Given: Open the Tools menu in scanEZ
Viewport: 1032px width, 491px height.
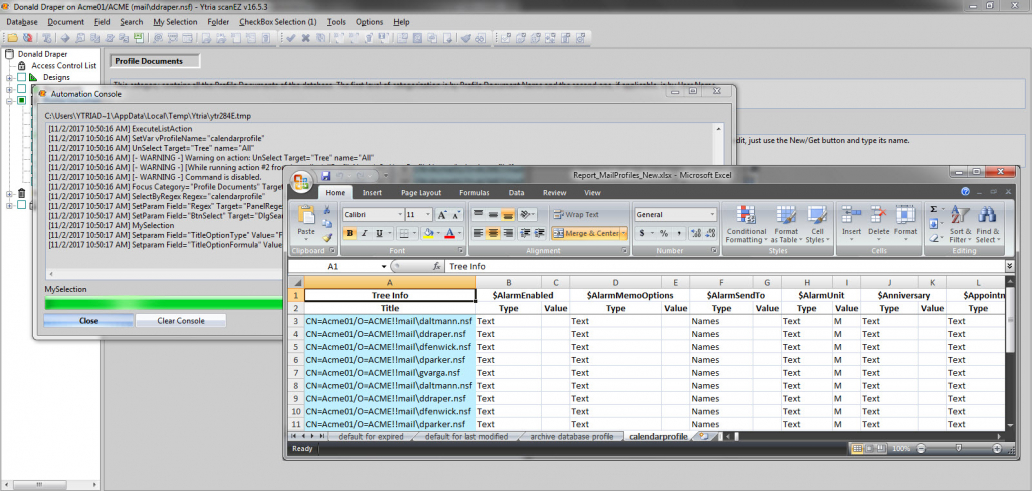Looking at the screenshot, I should click(x=336, y=22).
